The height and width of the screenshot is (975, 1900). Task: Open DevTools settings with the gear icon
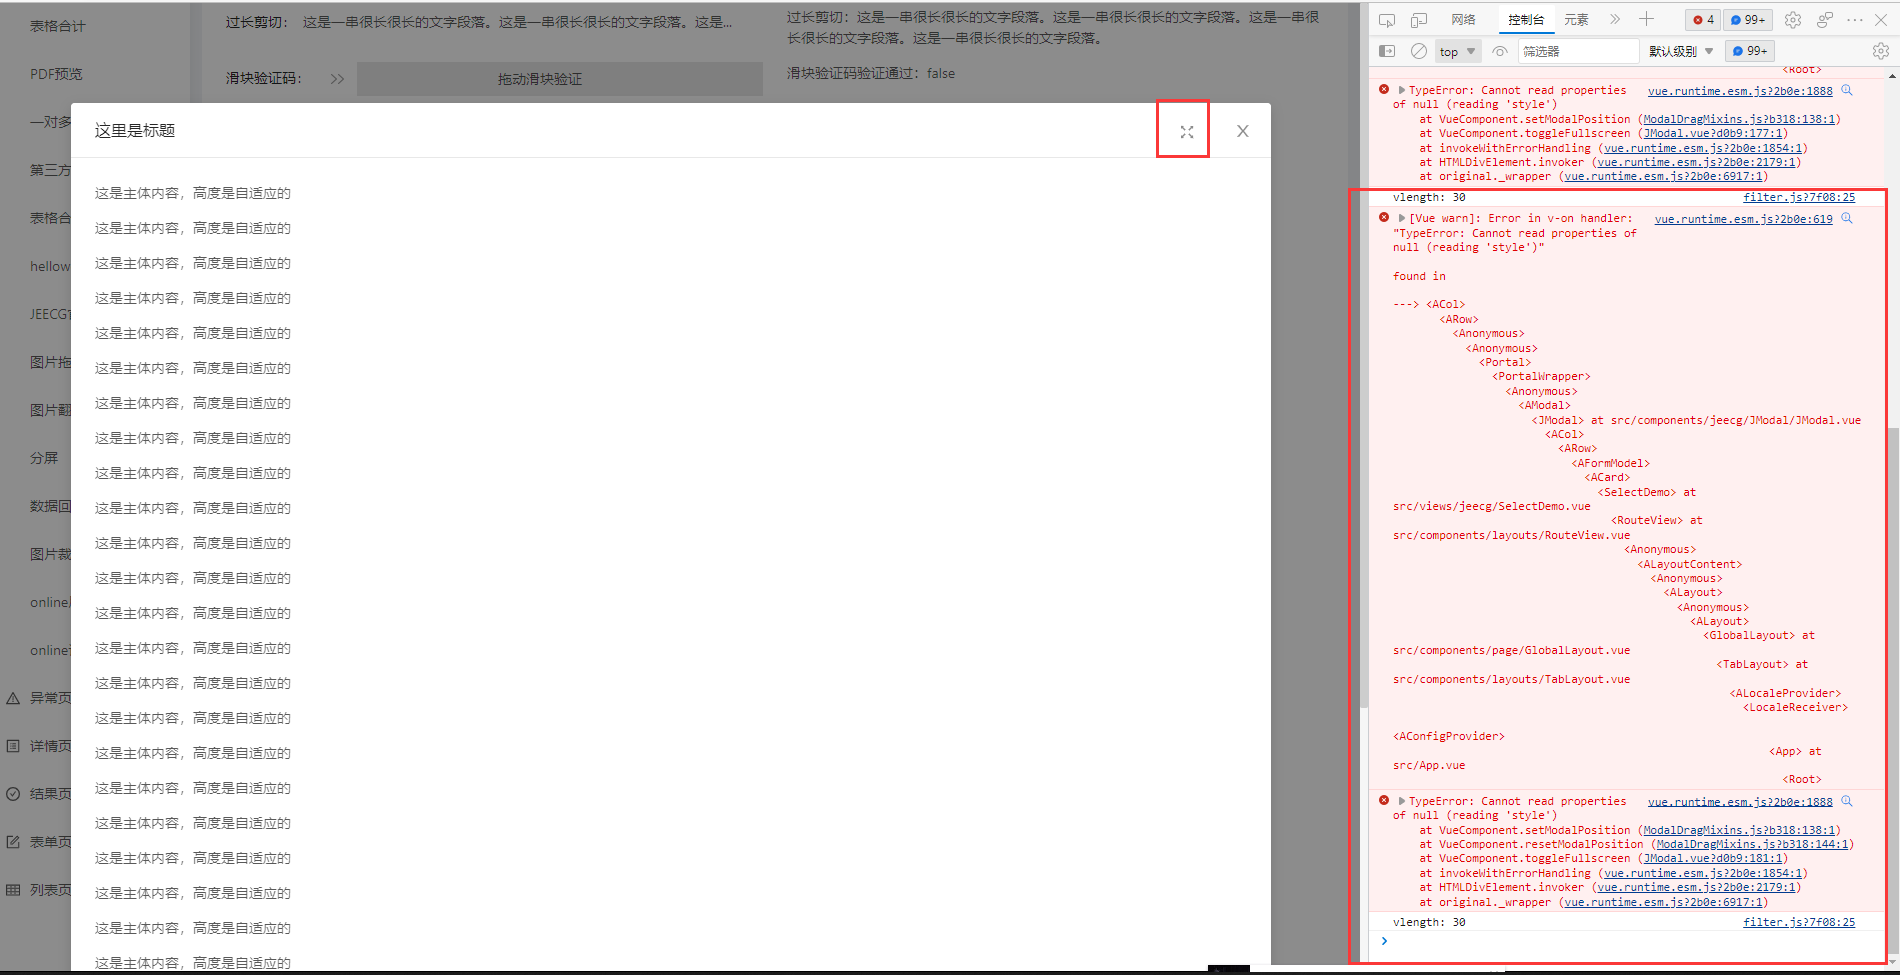(x=1793, y=19)
